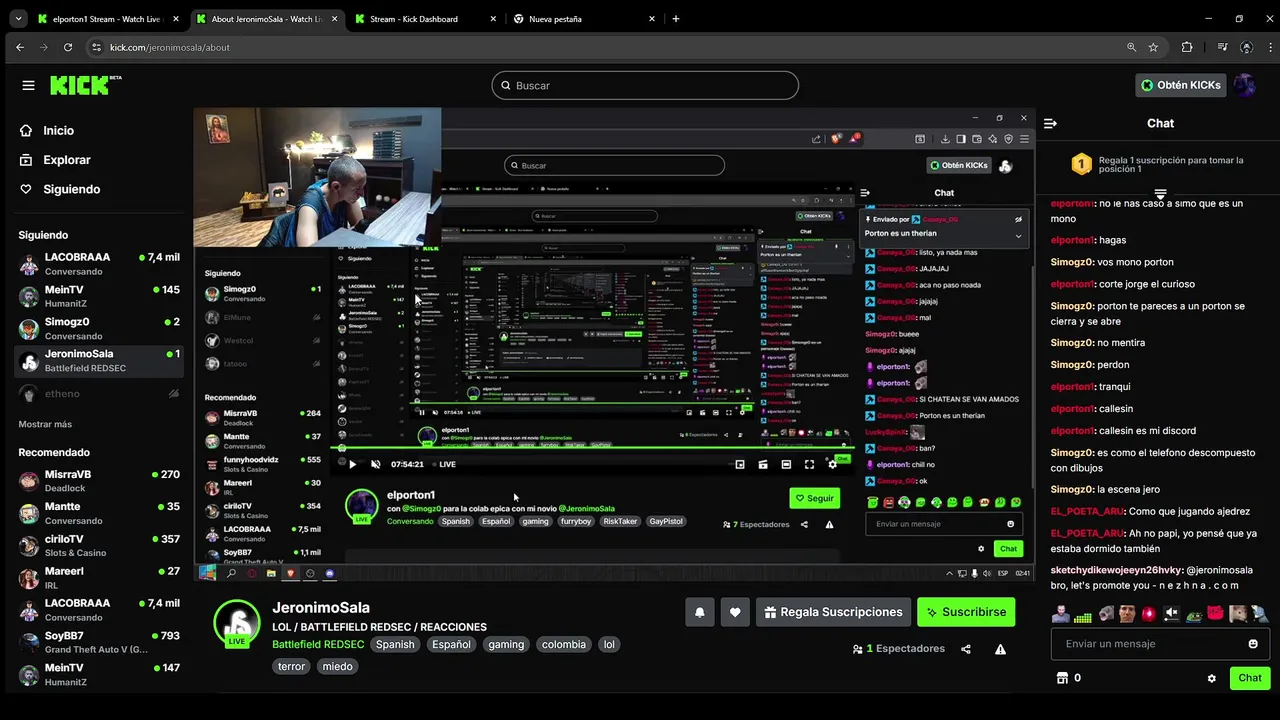
Task: Go back in browser history
Action: click(20, 47)
